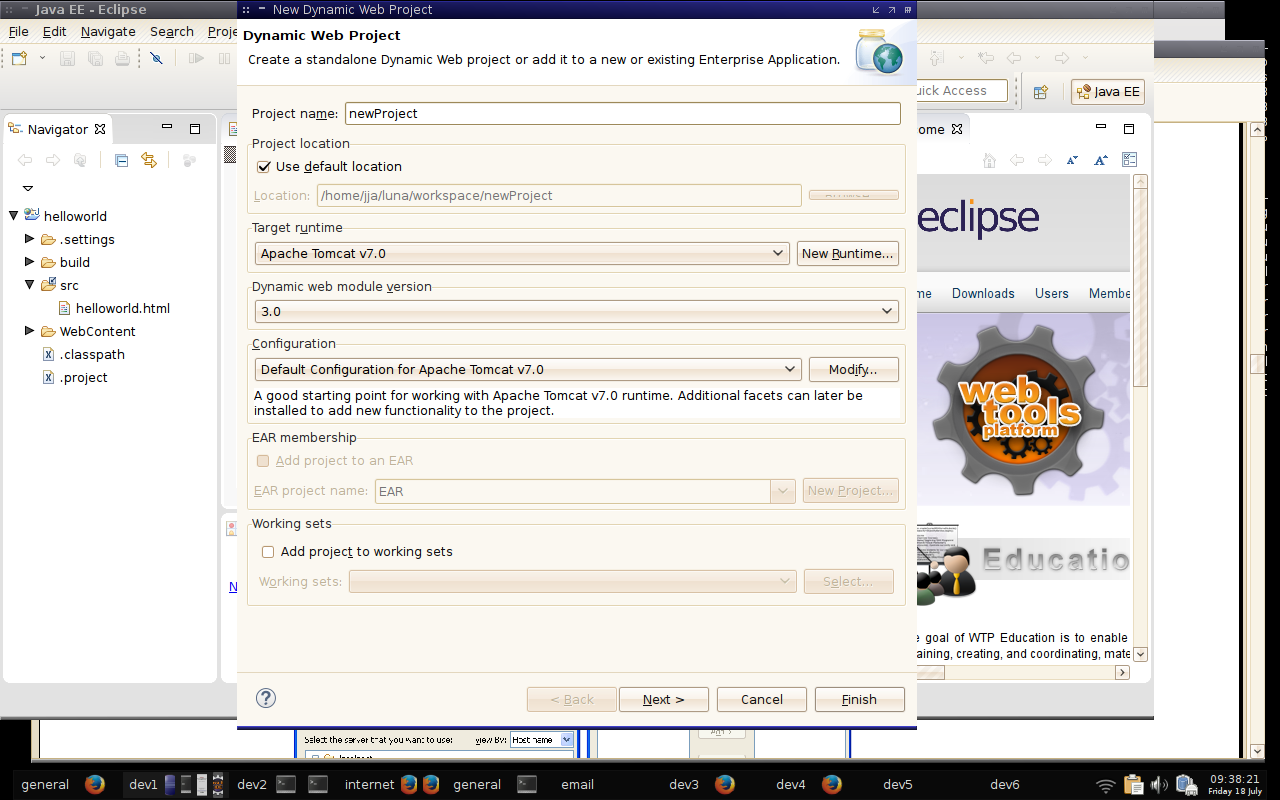Open the Working sets dropdown
Image resolution: width=1280 pixels, height=800 pixels.
572,581
